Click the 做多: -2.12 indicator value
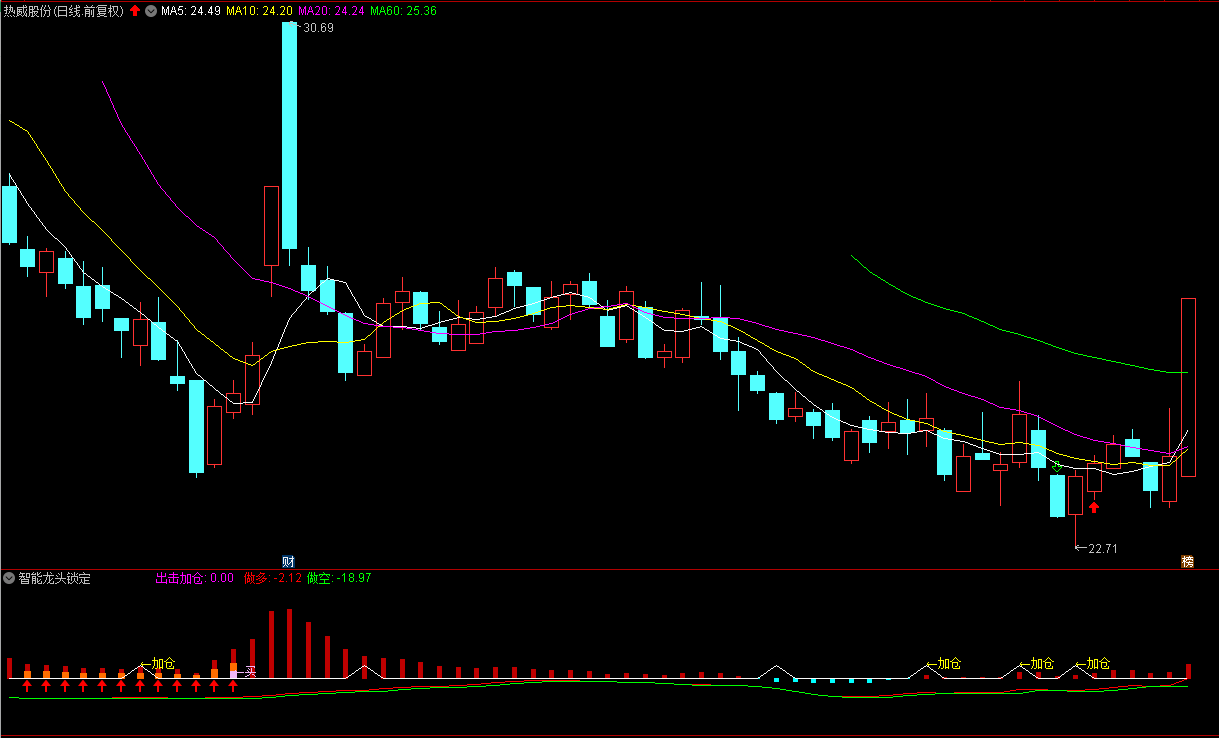Image resolution: width=1219 pixels, height=738 pixels. coord(272,578)
